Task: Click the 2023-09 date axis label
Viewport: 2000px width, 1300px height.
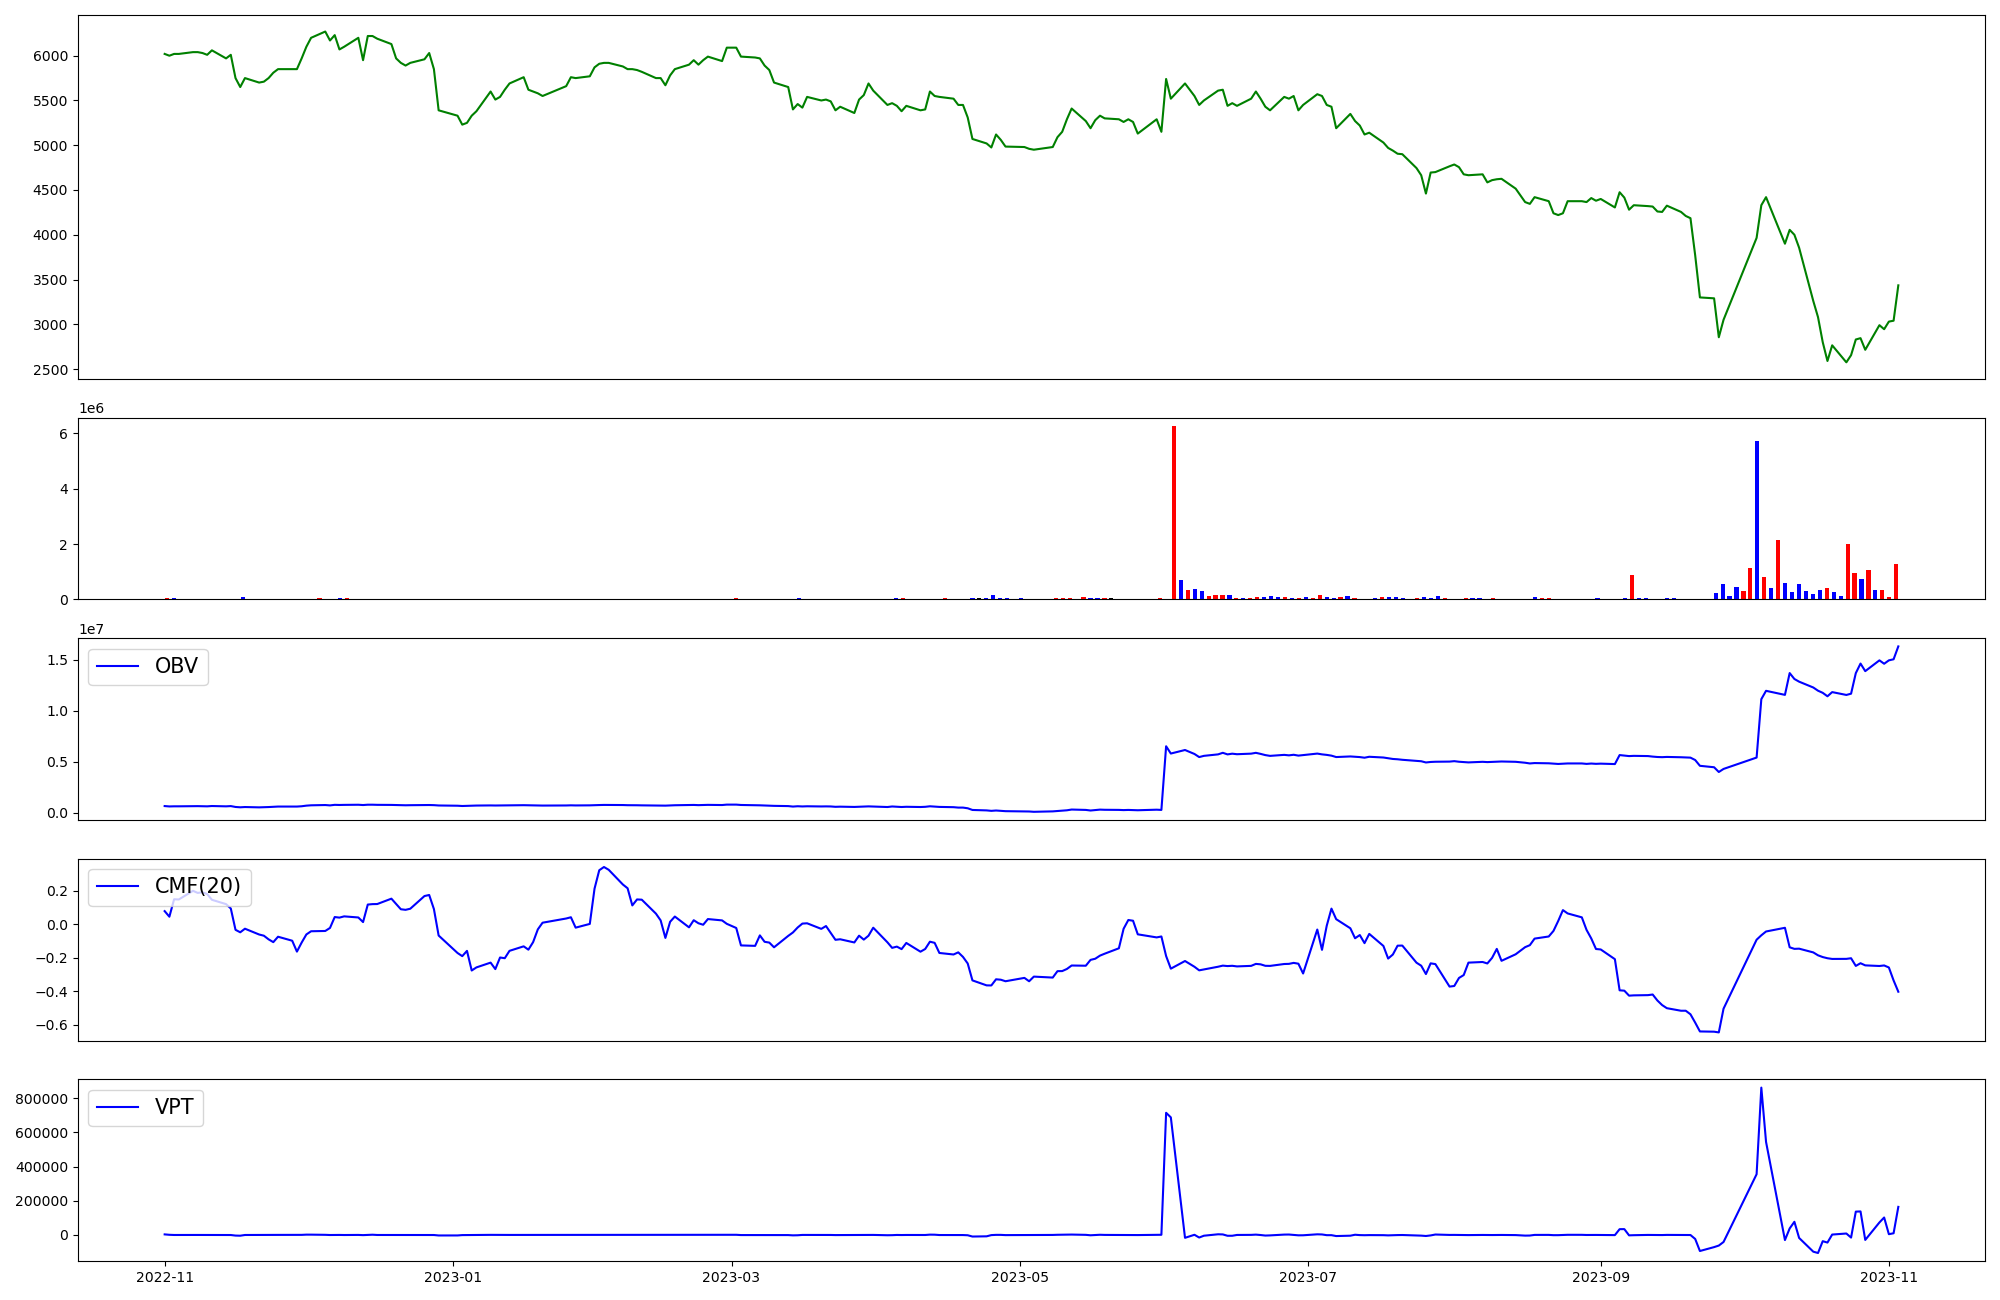Action: point(1601,1277)
